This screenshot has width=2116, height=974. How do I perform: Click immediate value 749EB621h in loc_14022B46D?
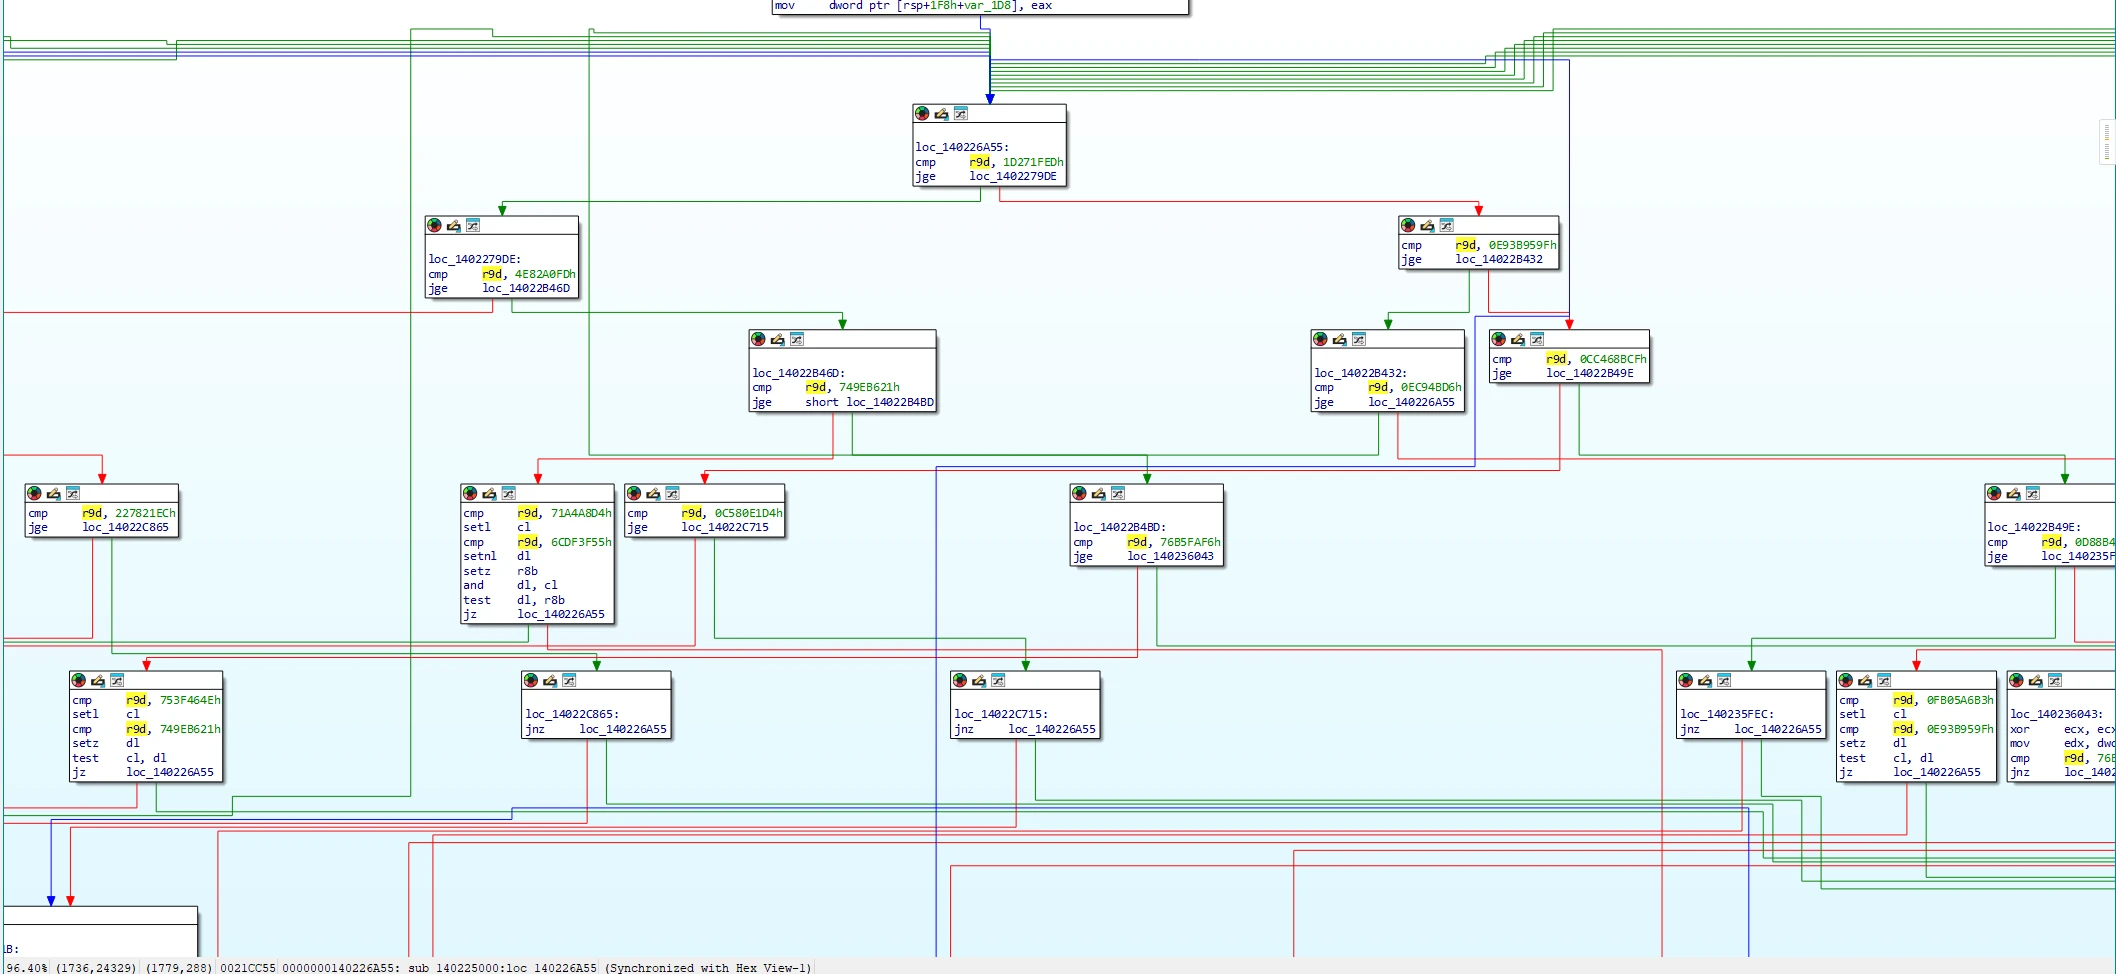869,387
